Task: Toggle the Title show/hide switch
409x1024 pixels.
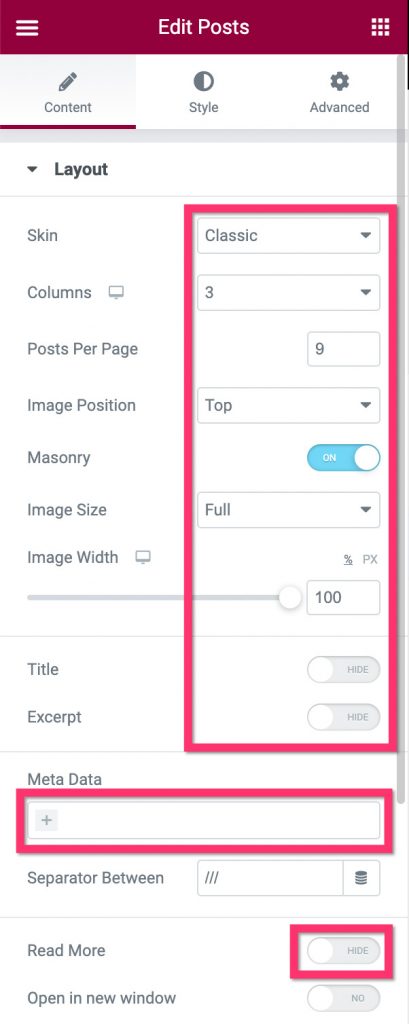Action: pyautogui.click(x=343, y=669)
